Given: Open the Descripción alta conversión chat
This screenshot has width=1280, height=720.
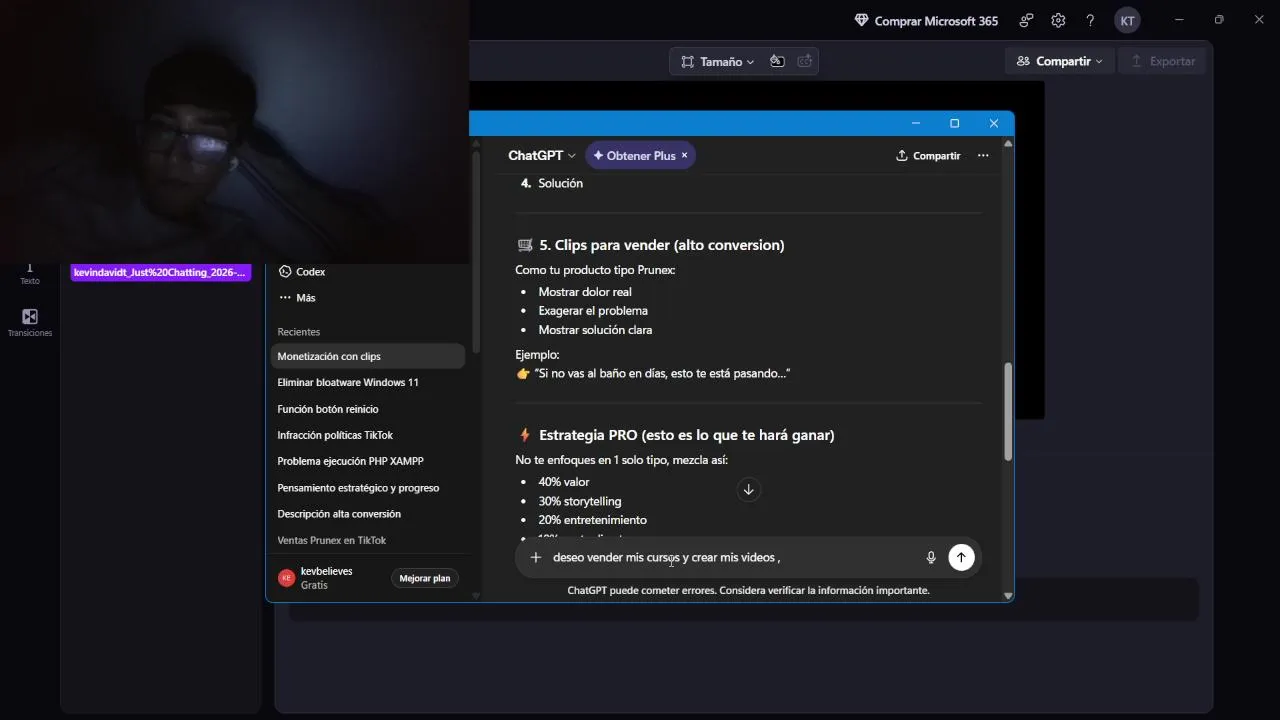Looking at the screenshot, I should tap(368, 514).
